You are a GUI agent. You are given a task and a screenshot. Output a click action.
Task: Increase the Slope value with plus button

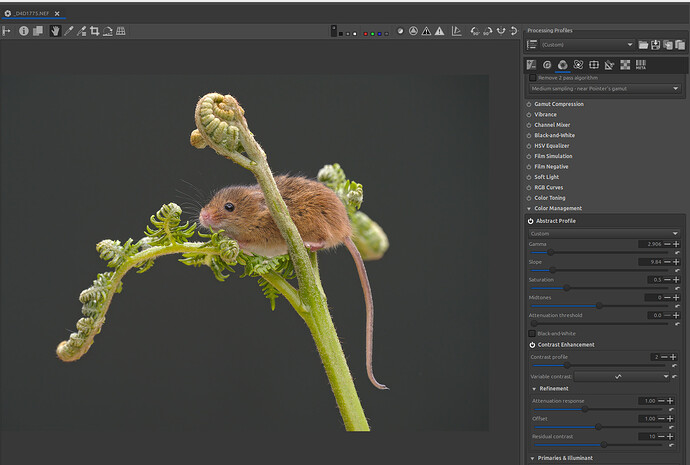pos(676,262)
